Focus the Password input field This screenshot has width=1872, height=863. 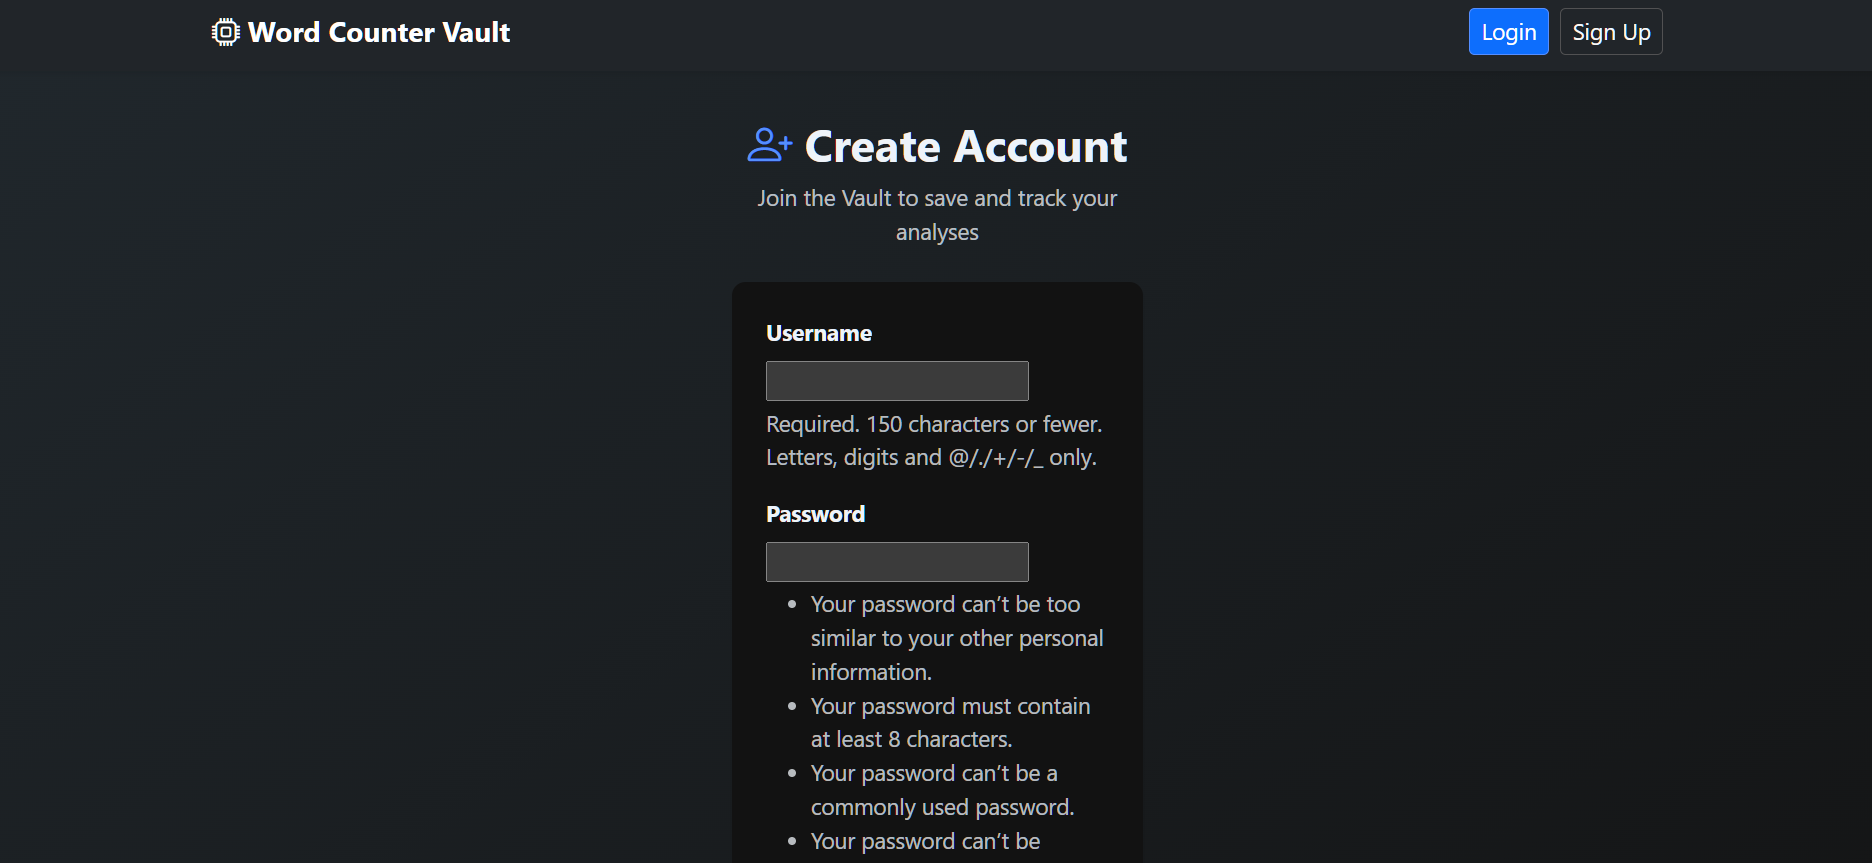[897, 562]
